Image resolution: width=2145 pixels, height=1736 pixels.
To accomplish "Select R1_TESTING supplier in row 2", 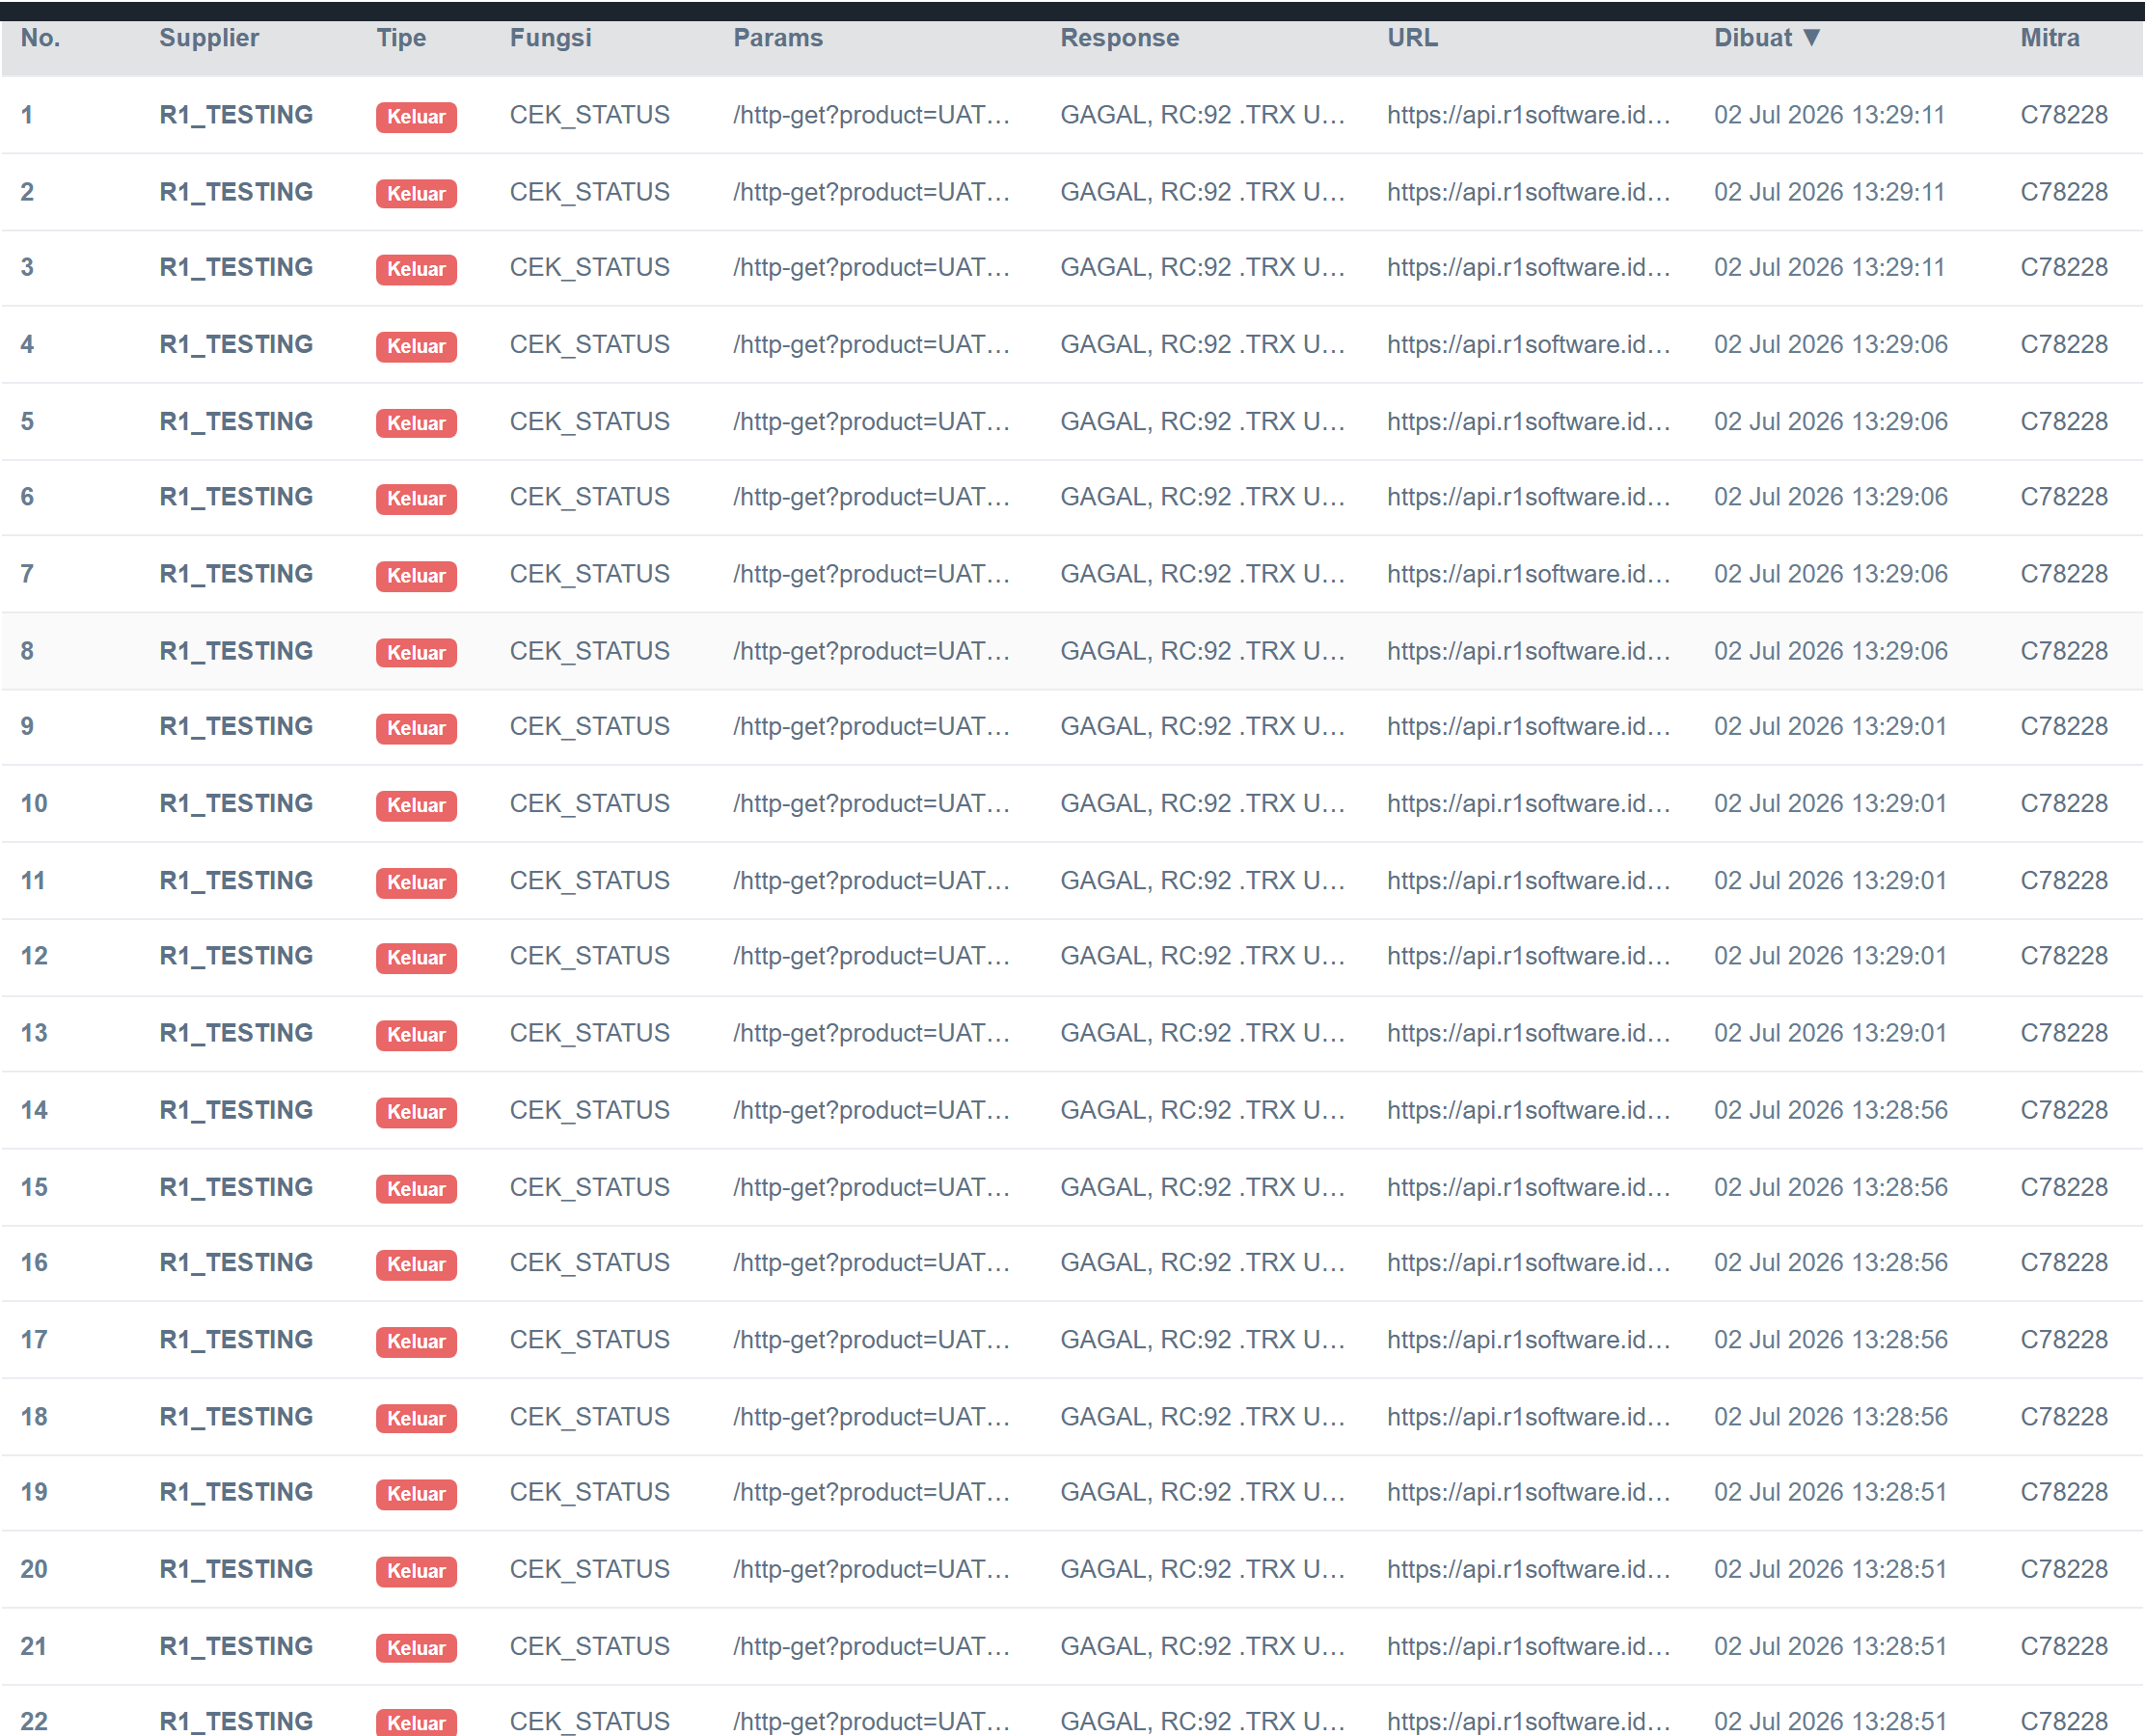I will click(236, 192).
